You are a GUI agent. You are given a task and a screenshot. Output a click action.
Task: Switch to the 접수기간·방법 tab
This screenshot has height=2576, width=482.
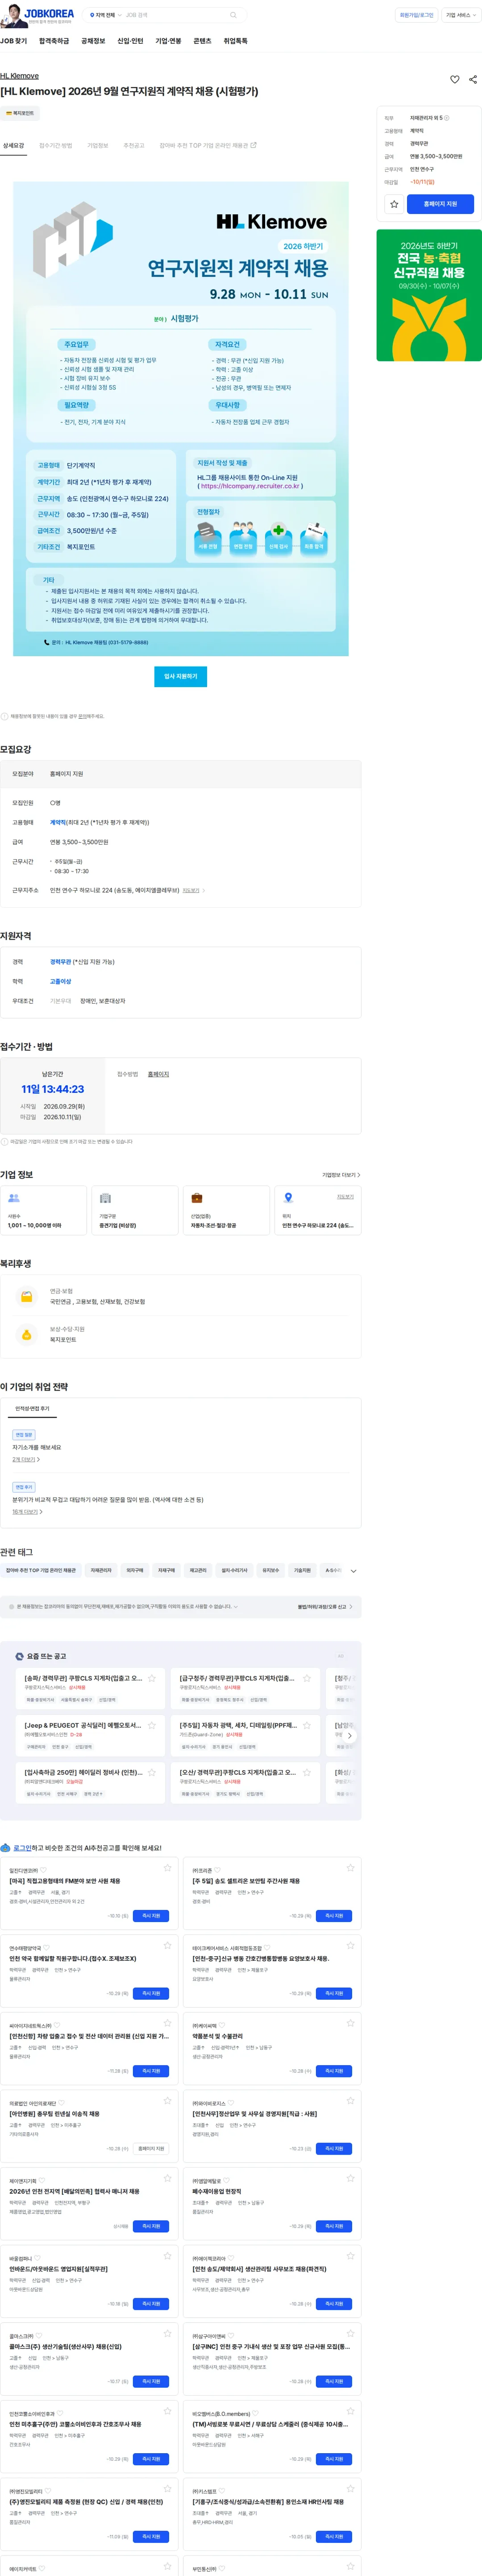click(x=56, y=145)
